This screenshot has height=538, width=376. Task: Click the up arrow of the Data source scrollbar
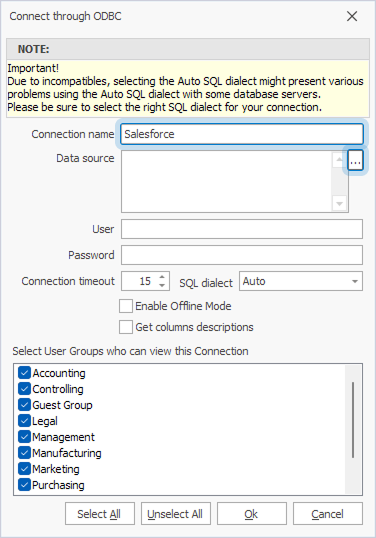339,160
